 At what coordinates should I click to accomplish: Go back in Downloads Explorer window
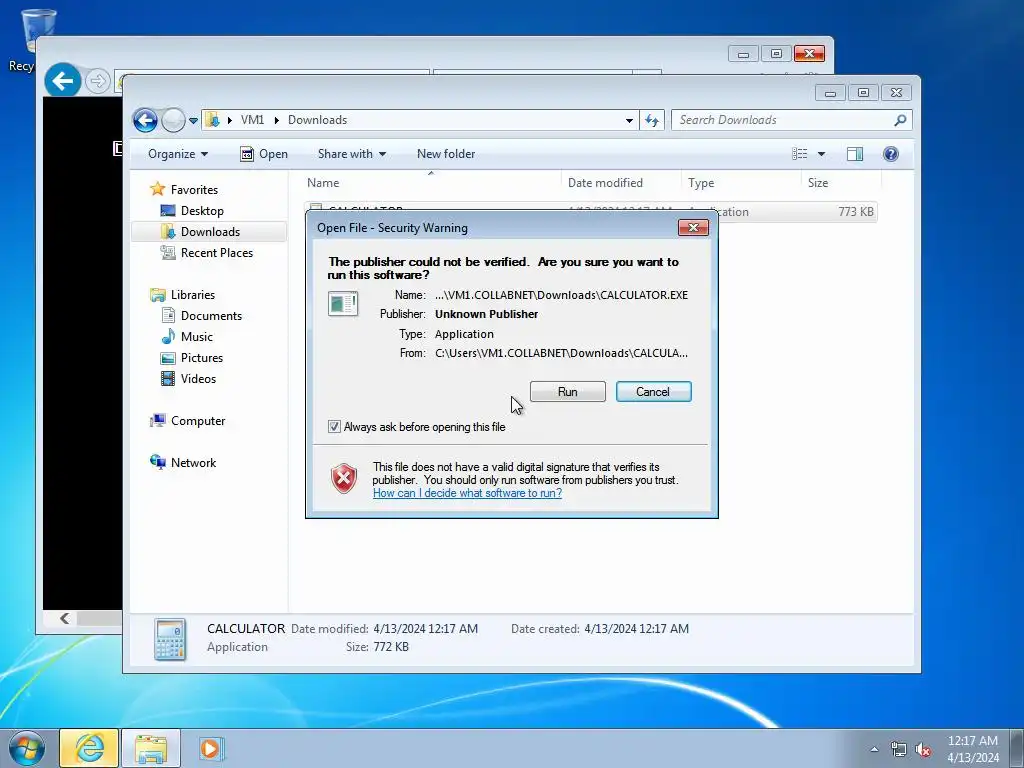145,120
